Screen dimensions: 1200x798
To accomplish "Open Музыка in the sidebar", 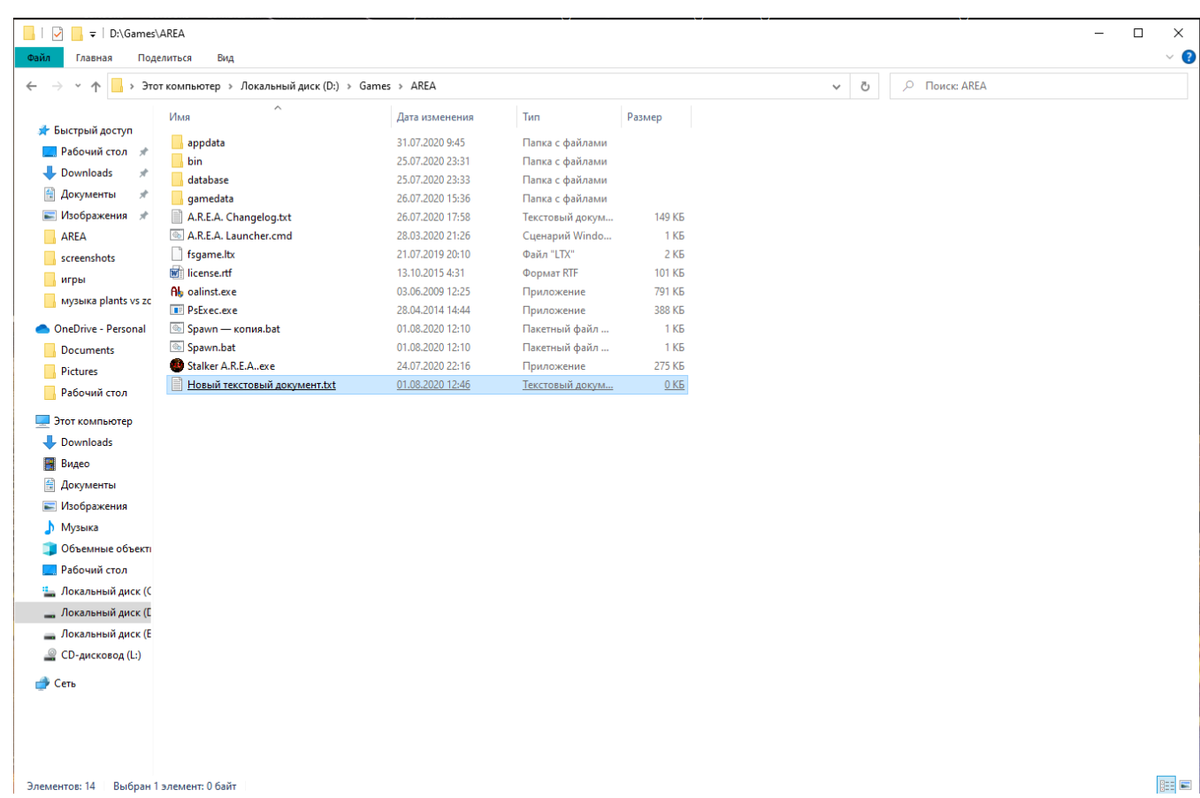I will tap(79, 527).
